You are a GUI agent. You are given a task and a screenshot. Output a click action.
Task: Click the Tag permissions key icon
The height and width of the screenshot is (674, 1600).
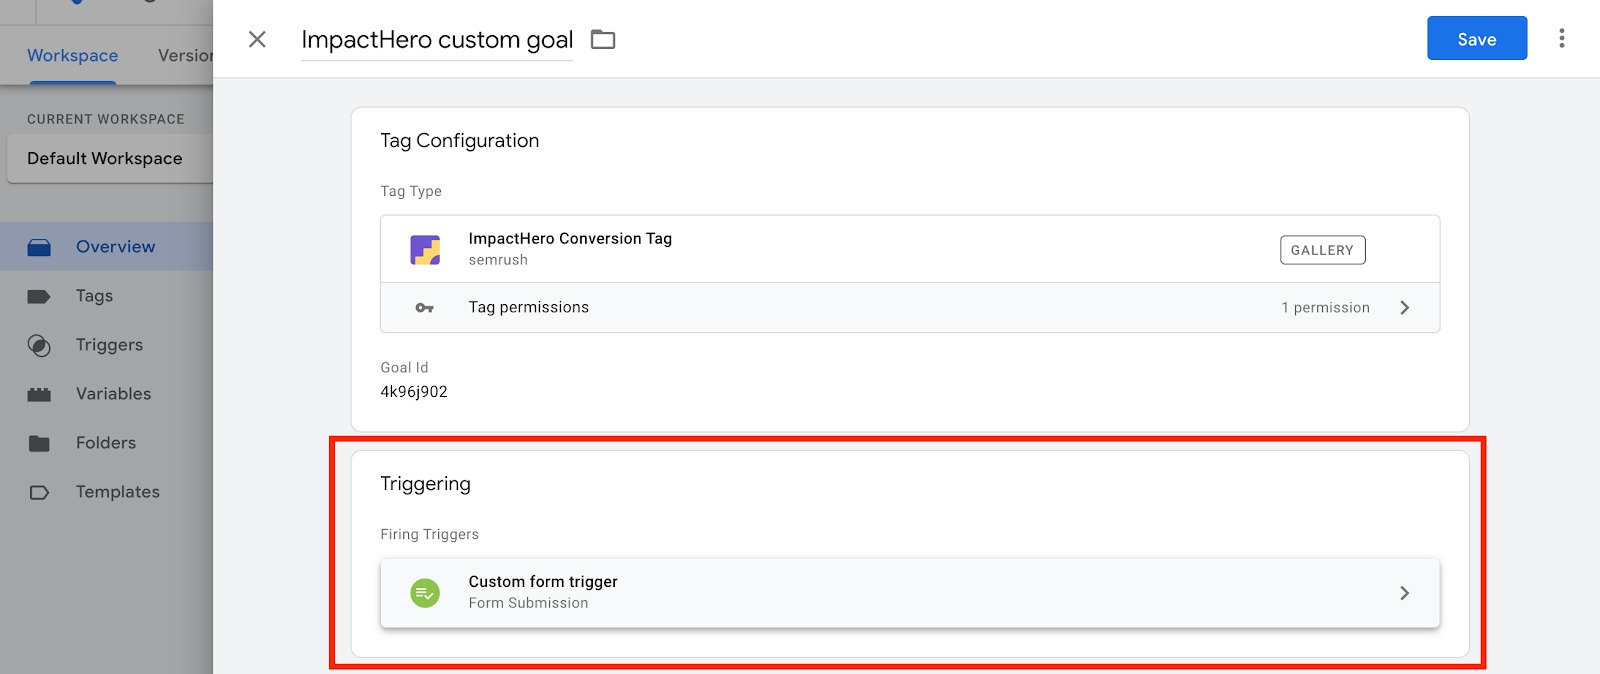click(x=425, y=308)
